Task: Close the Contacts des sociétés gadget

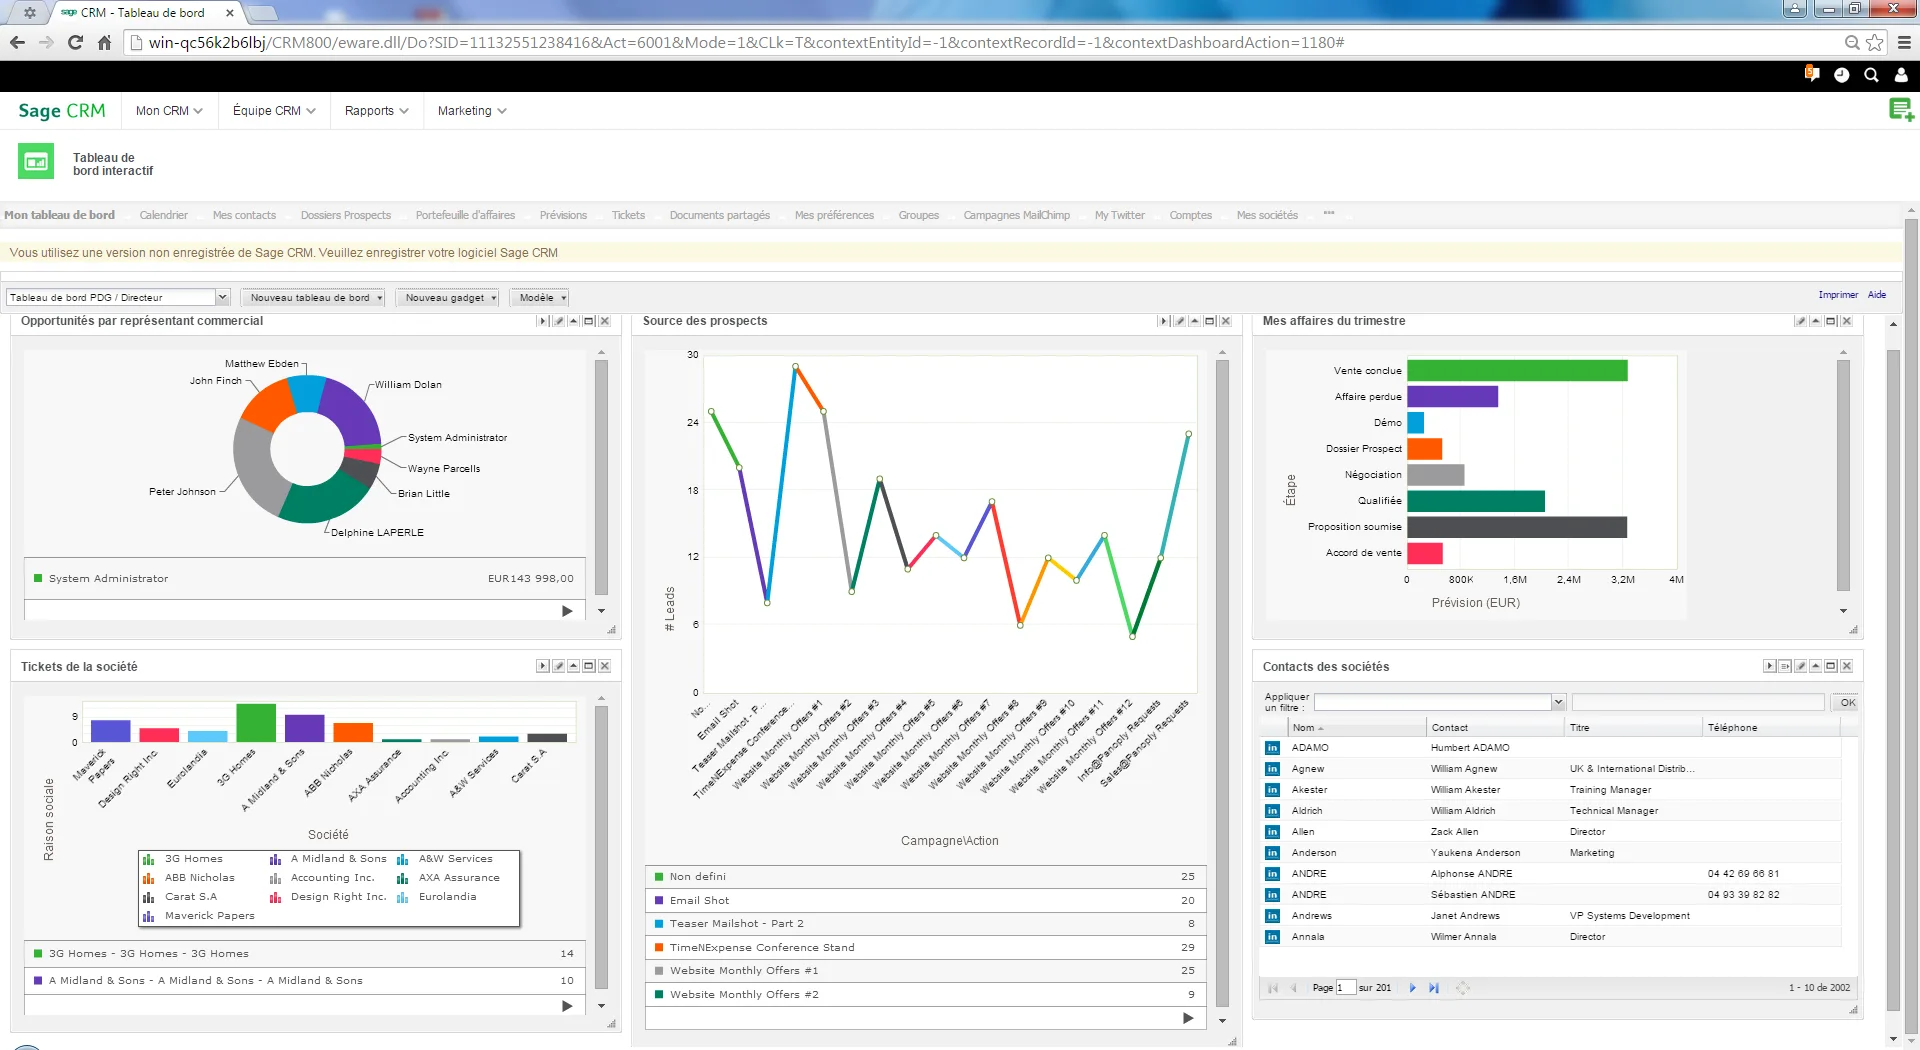Action: (x=1846, y=666)
